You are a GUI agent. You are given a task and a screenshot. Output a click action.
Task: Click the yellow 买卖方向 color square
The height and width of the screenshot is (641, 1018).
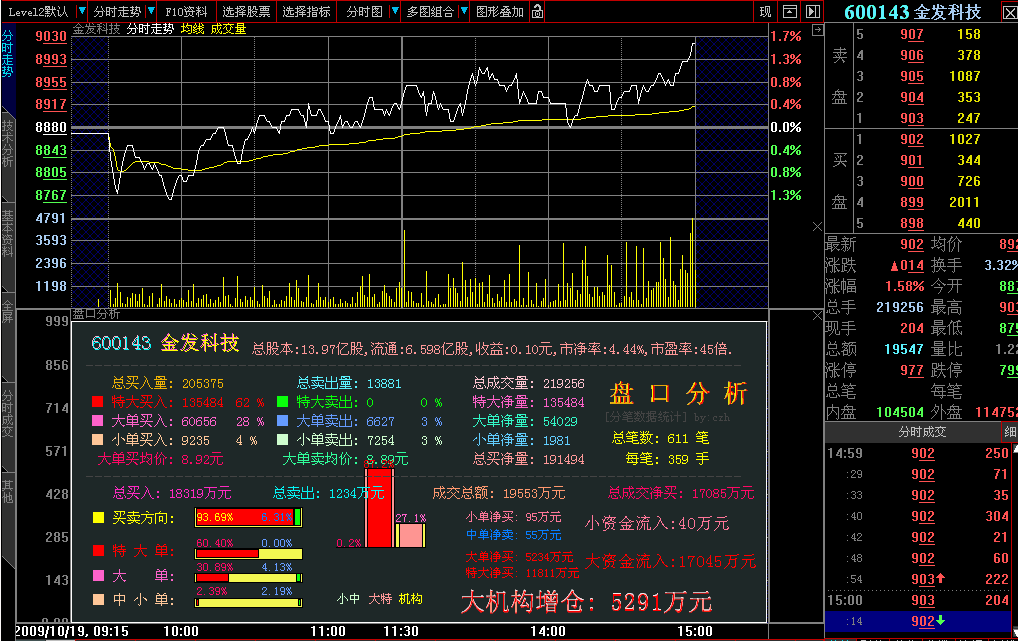[x=98, y=518]
